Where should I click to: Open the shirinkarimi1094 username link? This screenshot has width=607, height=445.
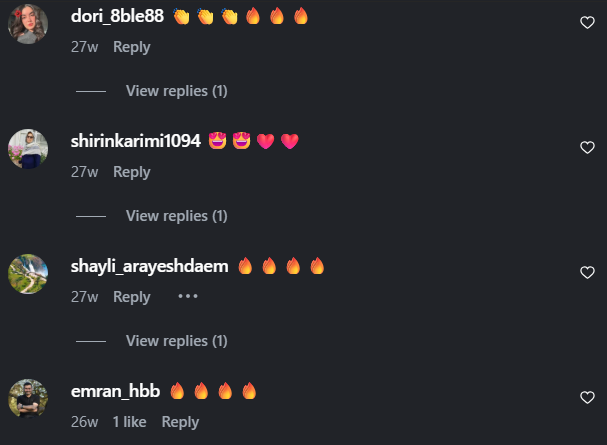tap(136, 141)
